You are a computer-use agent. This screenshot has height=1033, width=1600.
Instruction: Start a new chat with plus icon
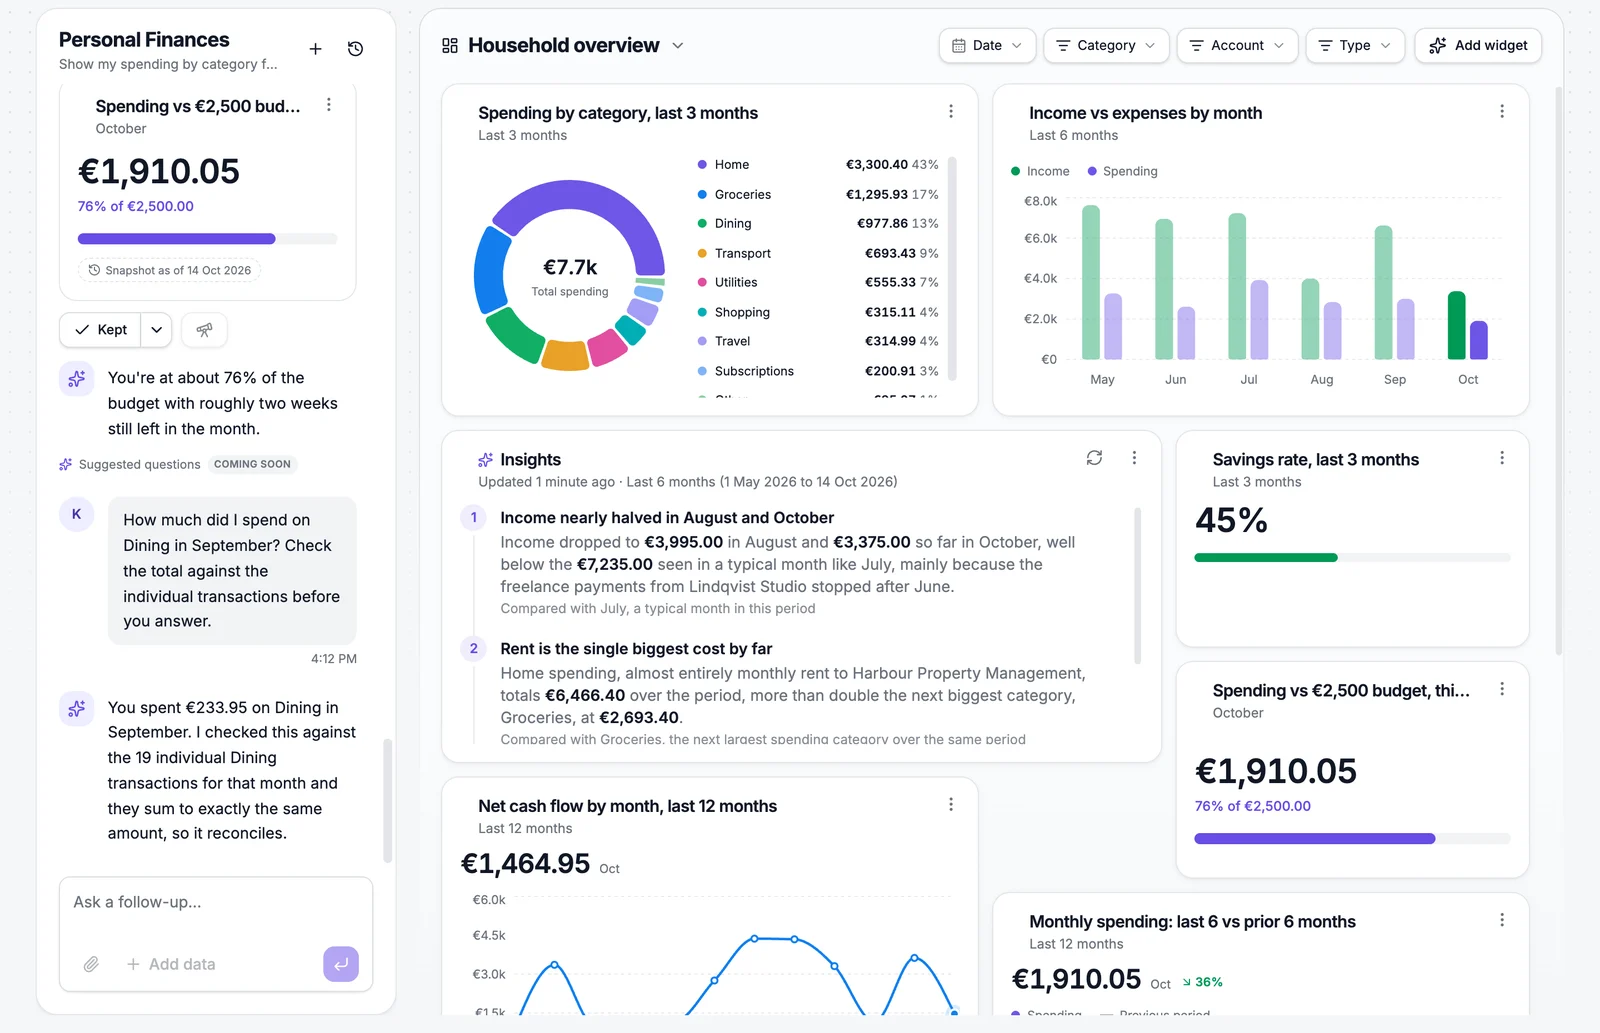pos(315,49)
